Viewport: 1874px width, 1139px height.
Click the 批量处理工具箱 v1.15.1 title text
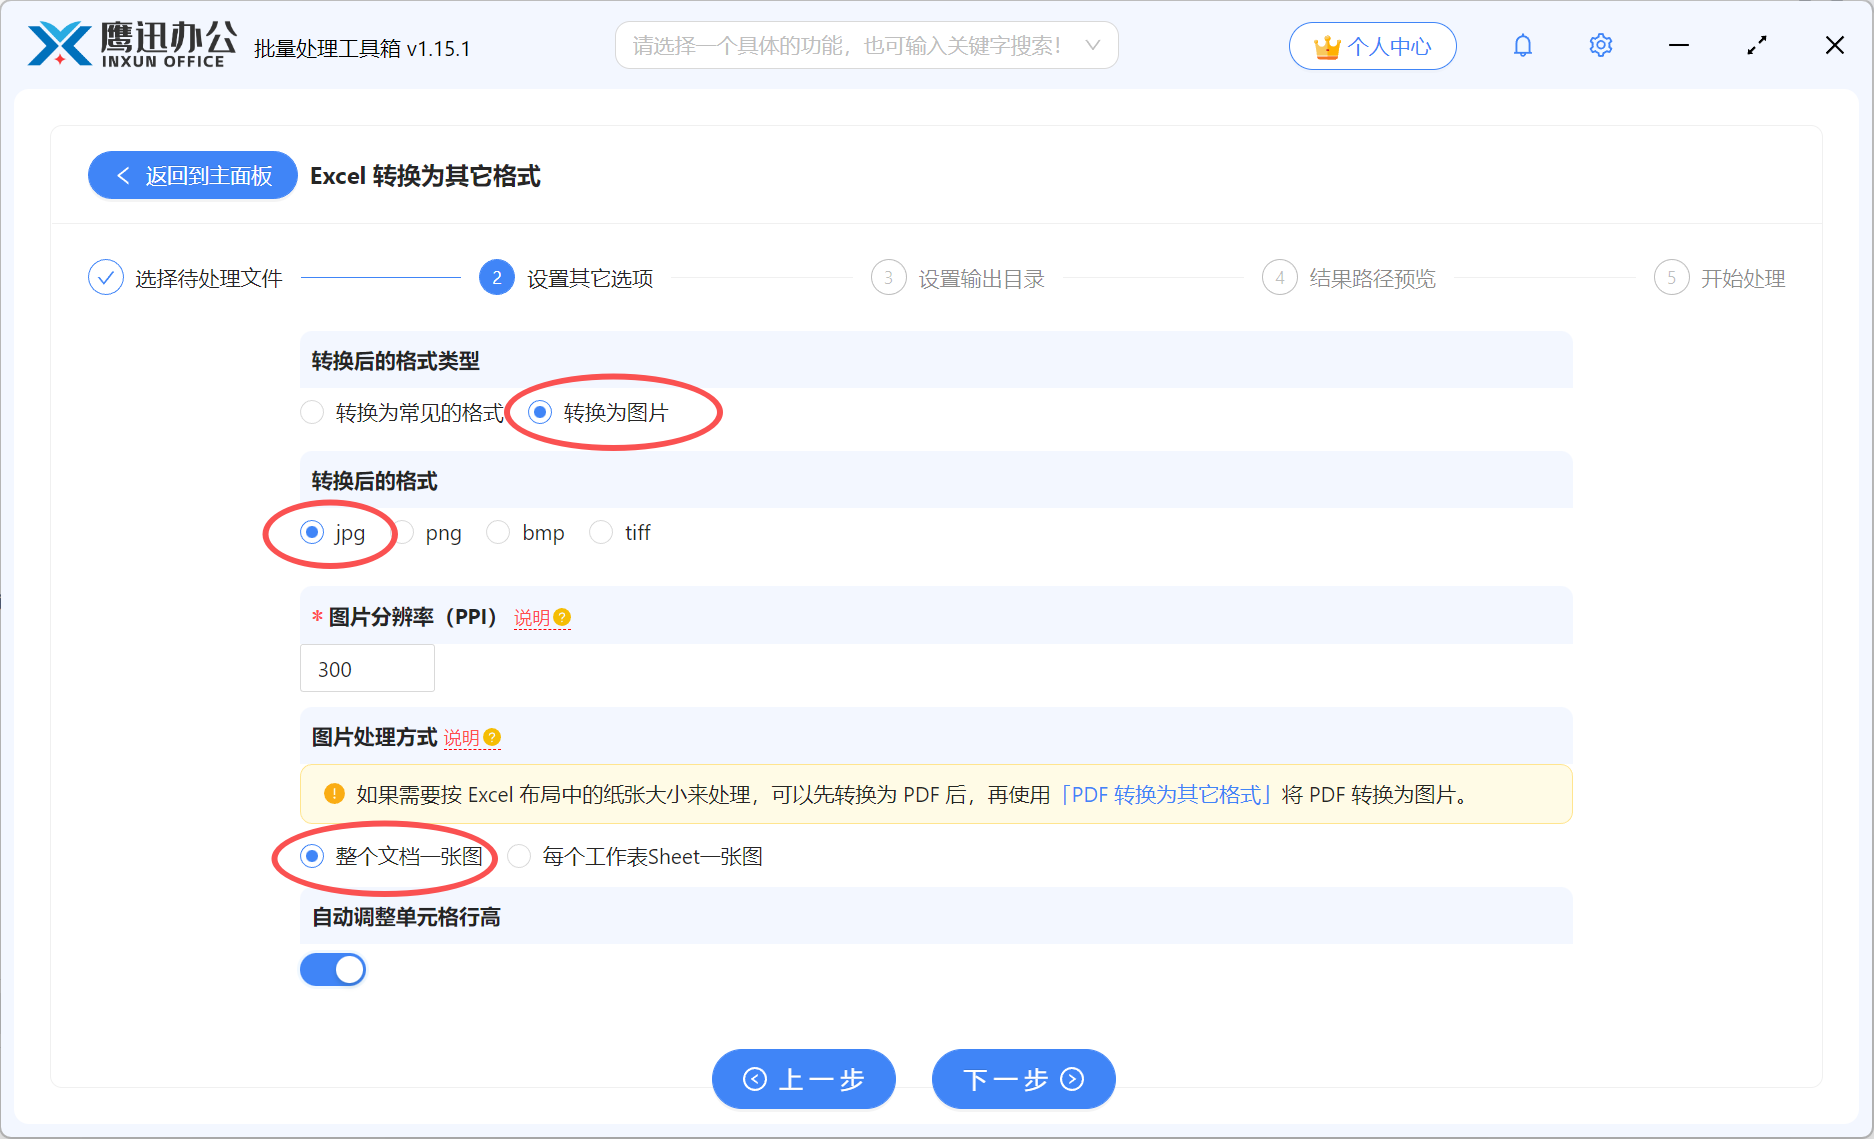coord(362,48)
